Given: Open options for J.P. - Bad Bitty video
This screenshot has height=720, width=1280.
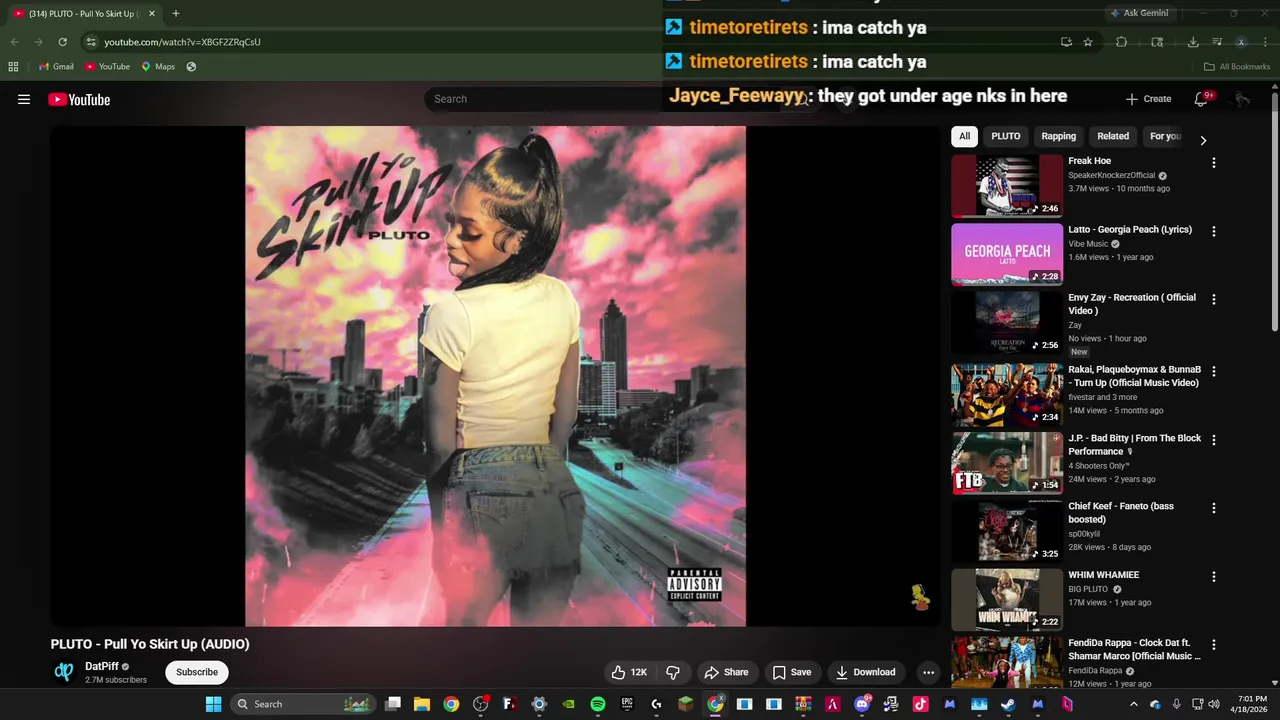Looking at the screenshot, I should [1214, 440].
